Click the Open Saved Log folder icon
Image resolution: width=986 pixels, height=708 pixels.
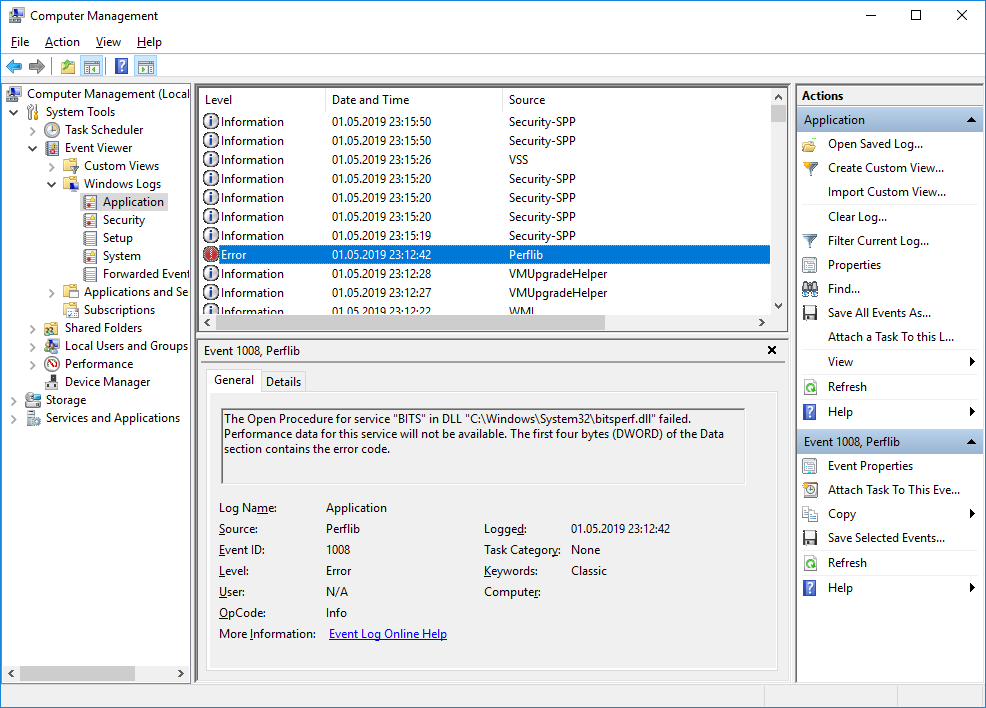810,145
